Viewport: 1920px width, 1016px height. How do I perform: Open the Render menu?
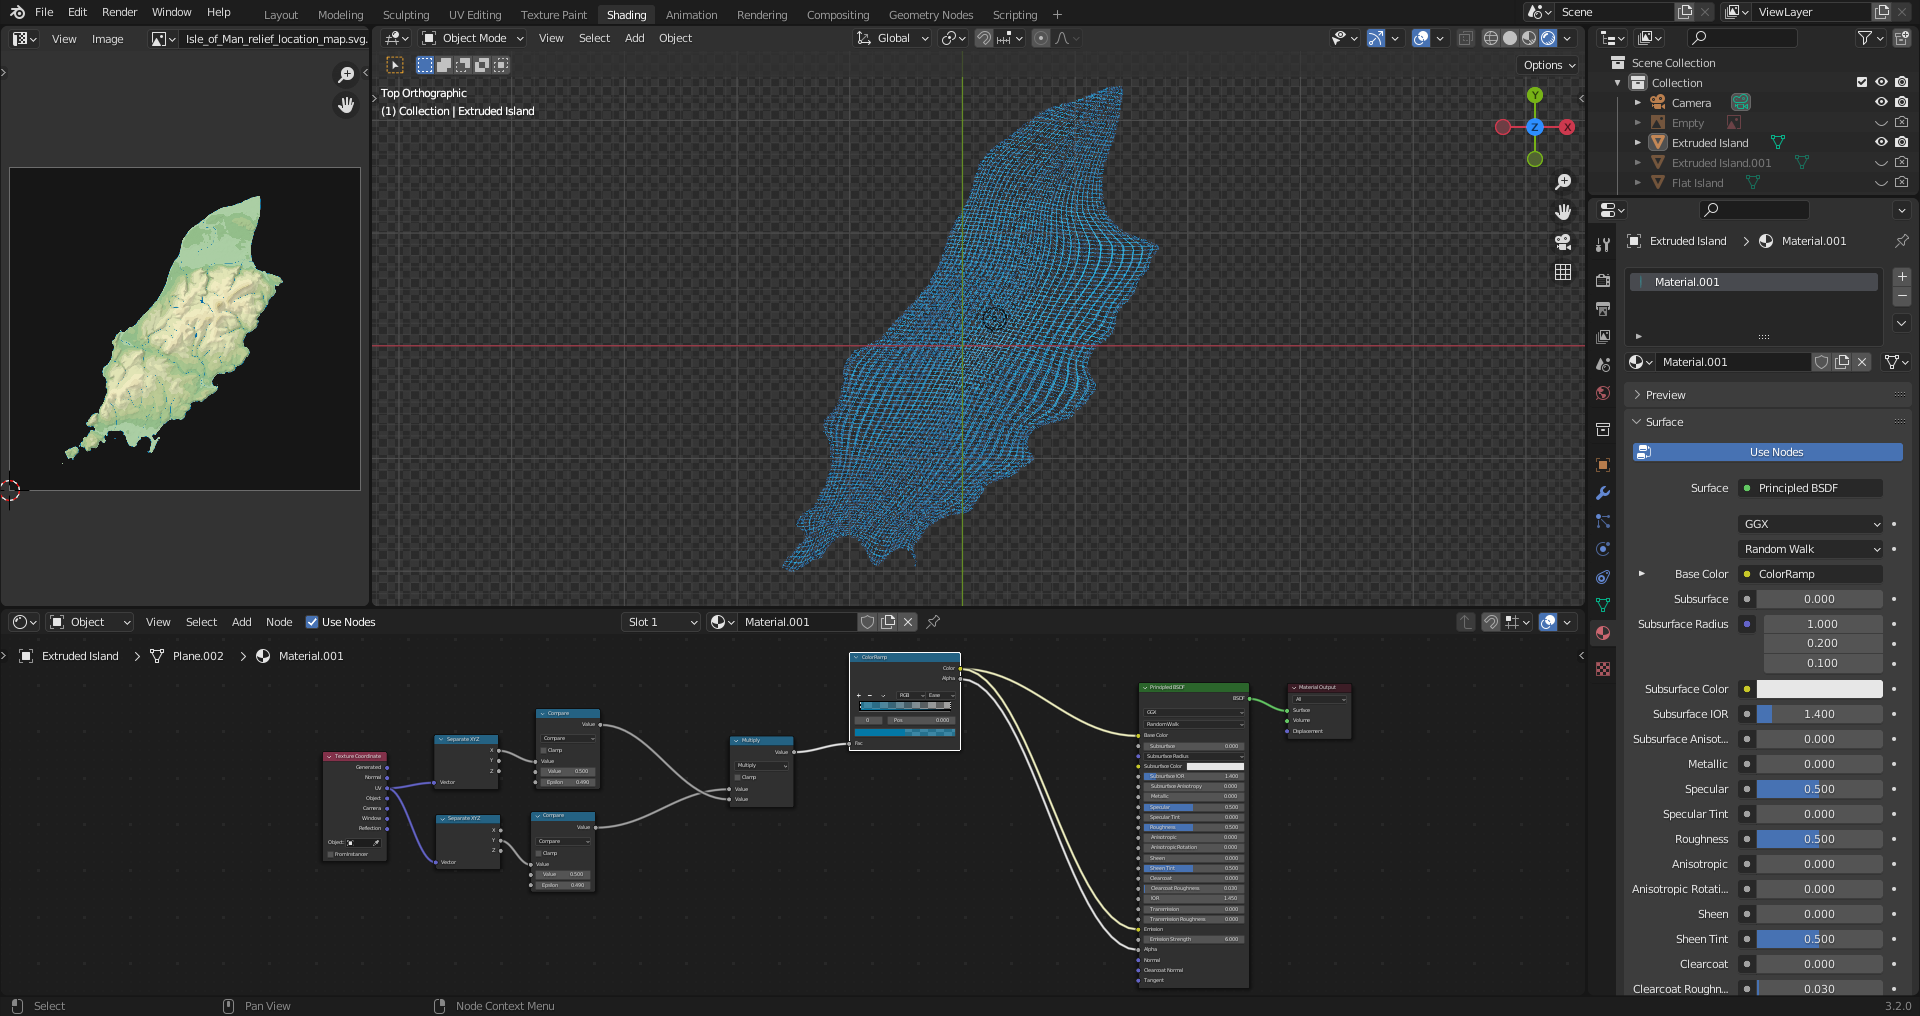[x=119, y=12]
